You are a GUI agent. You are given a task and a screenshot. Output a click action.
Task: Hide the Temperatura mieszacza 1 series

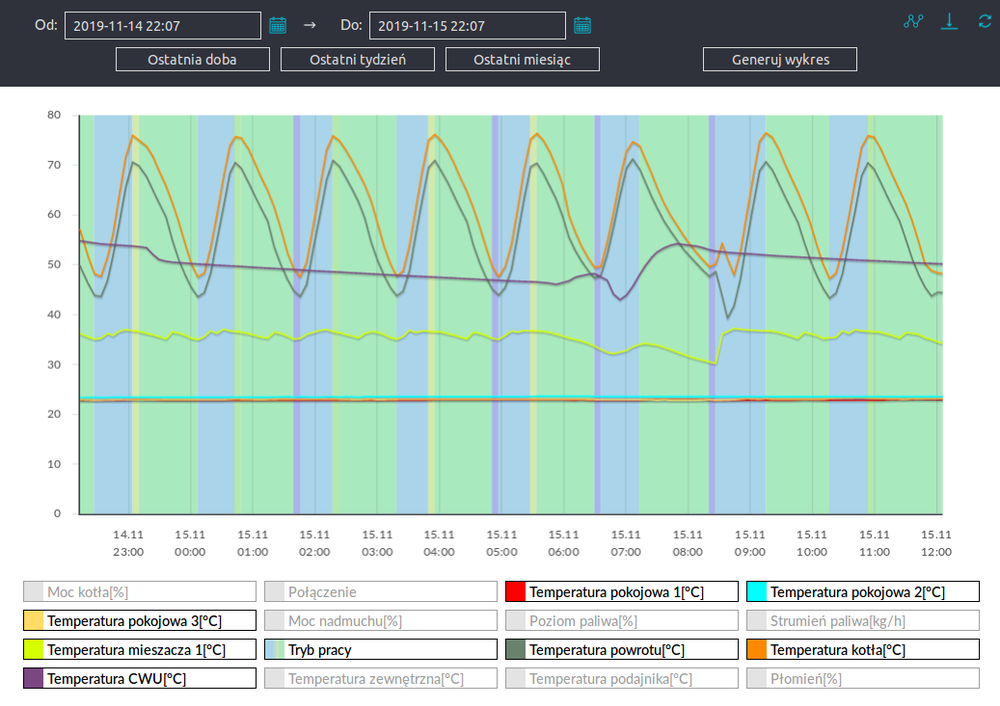[x=139, y=650]
